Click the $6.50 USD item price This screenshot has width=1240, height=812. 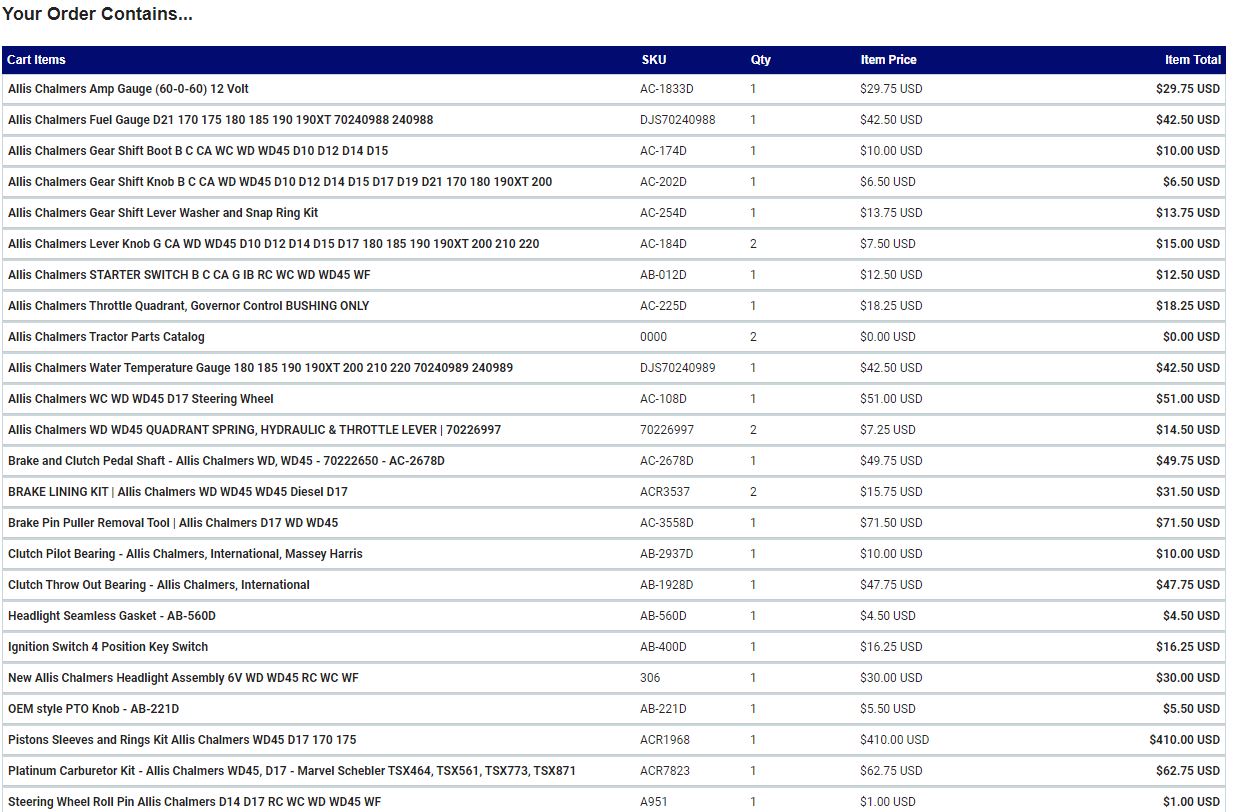888,182
